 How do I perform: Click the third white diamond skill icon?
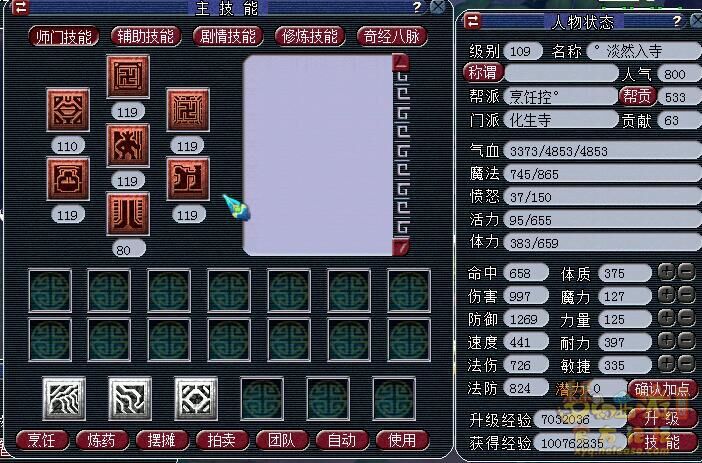pyautogui.click(x=196, y=399)
